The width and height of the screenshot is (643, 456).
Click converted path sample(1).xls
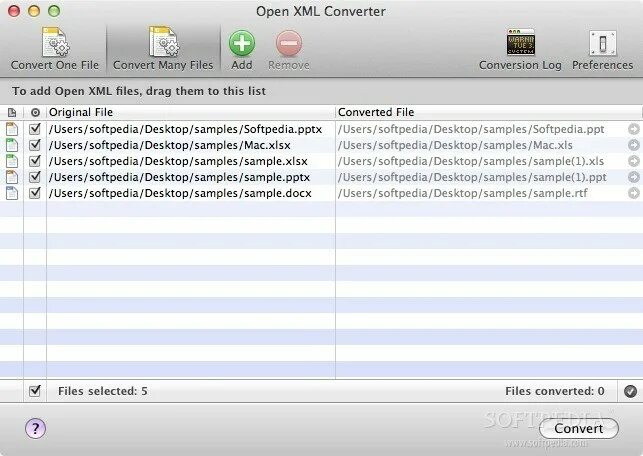coord(471,162)
